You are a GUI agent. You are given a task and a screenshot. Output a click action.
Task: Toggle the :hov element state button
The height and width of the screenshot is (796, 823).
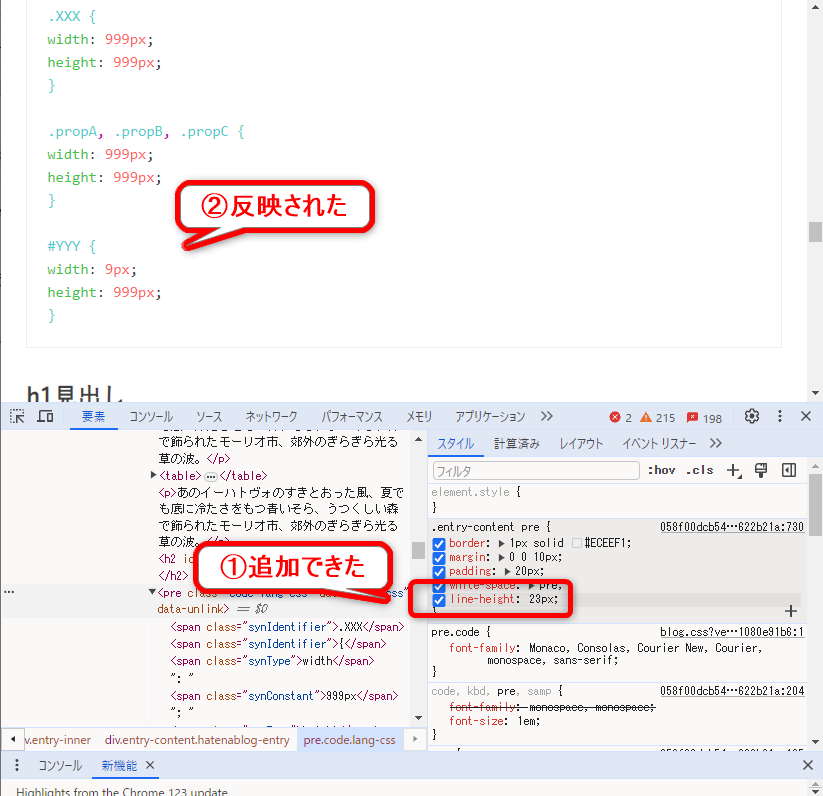pyautogui.click(x=661, y=470)
